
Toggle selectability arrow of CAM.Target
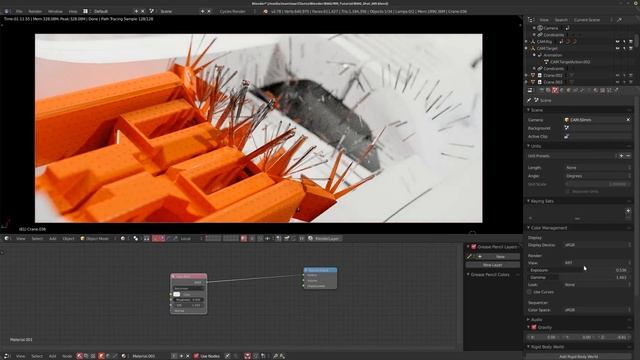click(624, 48)
